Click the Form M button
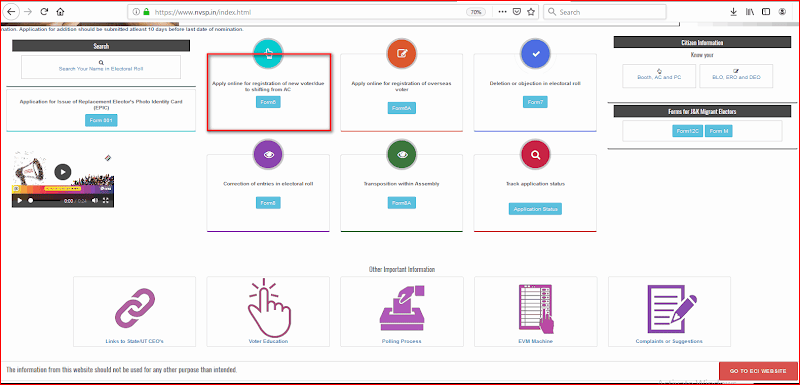Viewport: 800px width, 385px height. [x=718, y=131]
